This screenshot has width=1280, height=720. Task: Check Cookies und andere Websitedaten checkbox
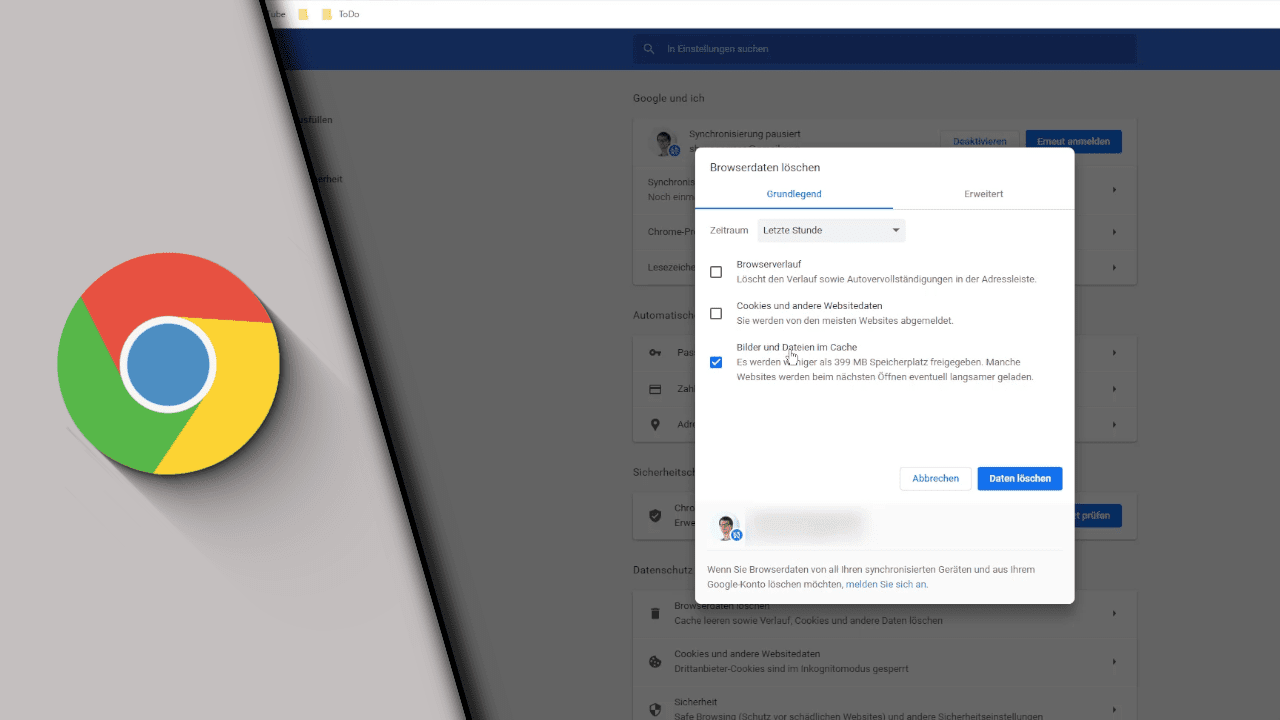tap(716, 313)
